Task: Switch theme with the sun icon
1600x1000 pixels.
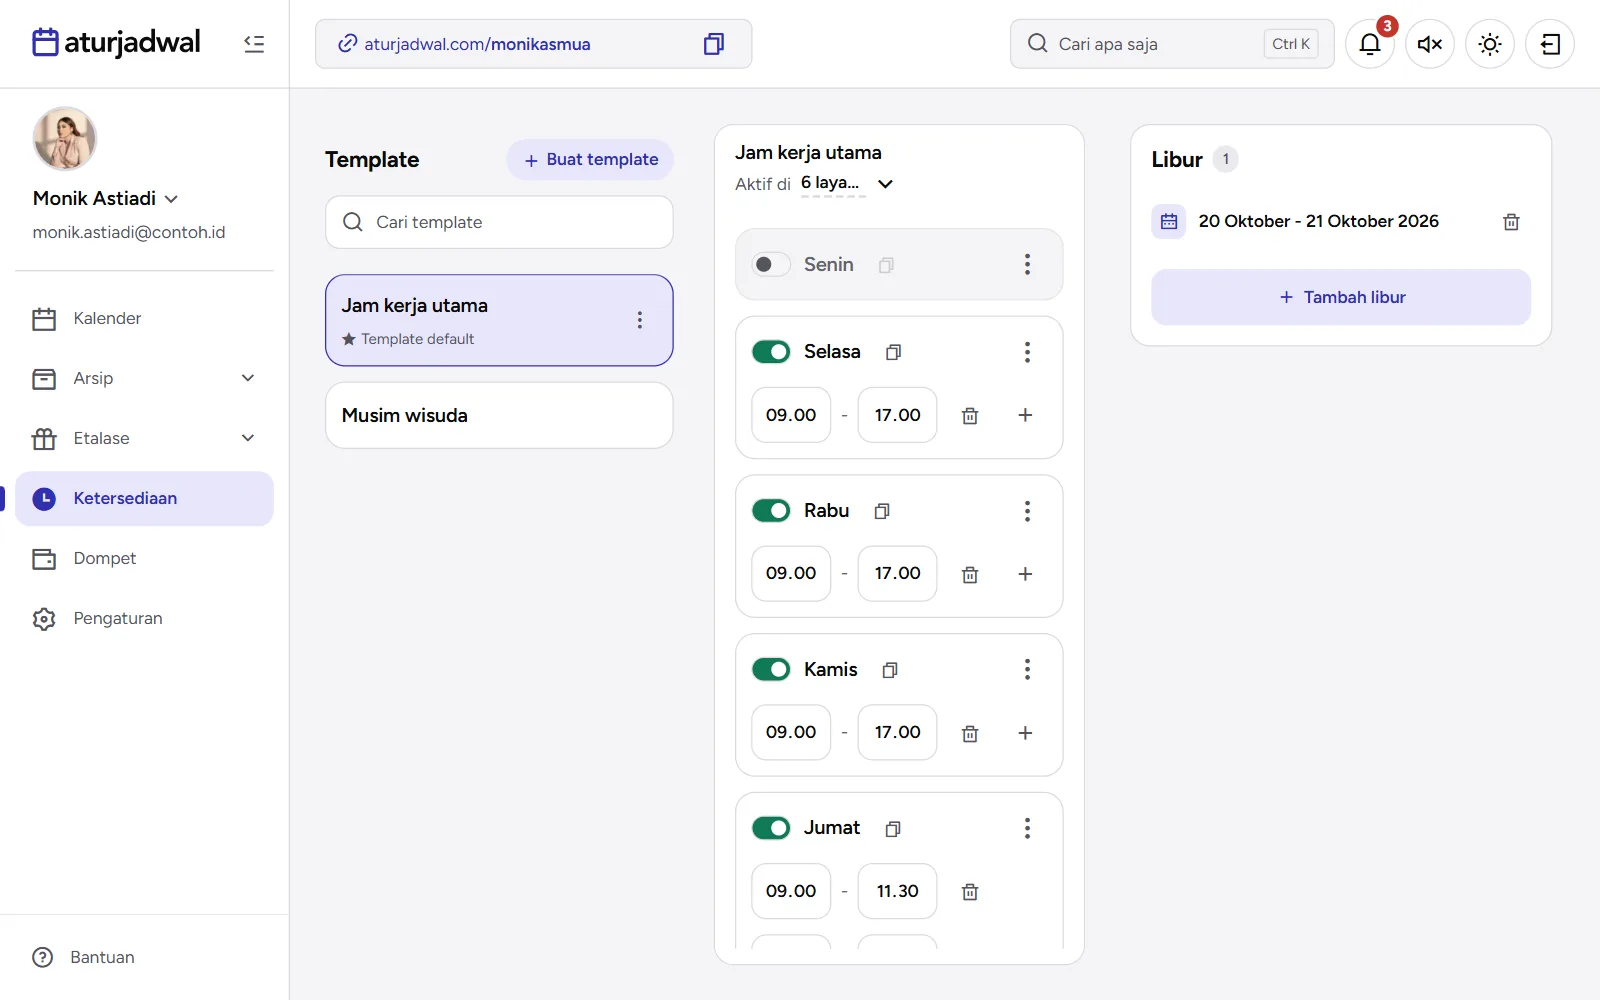Action: (x=1490, y=44)
